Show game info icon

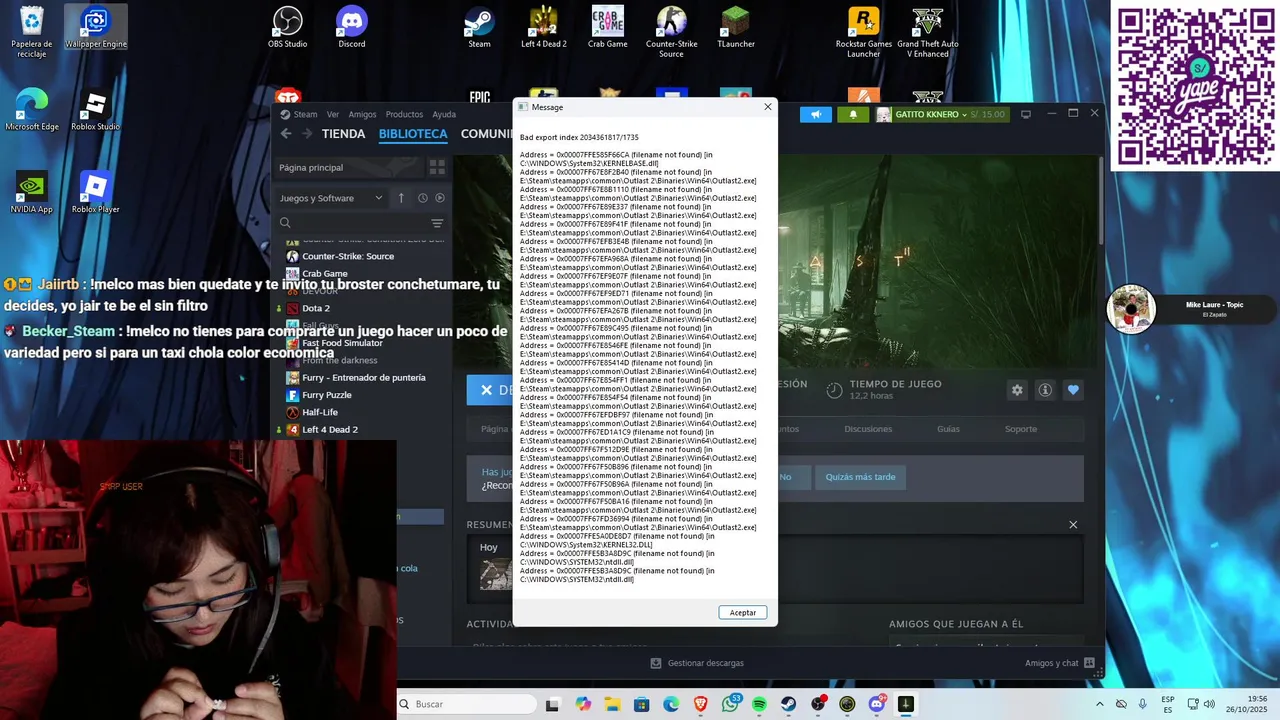click(x=1045, y=390)
